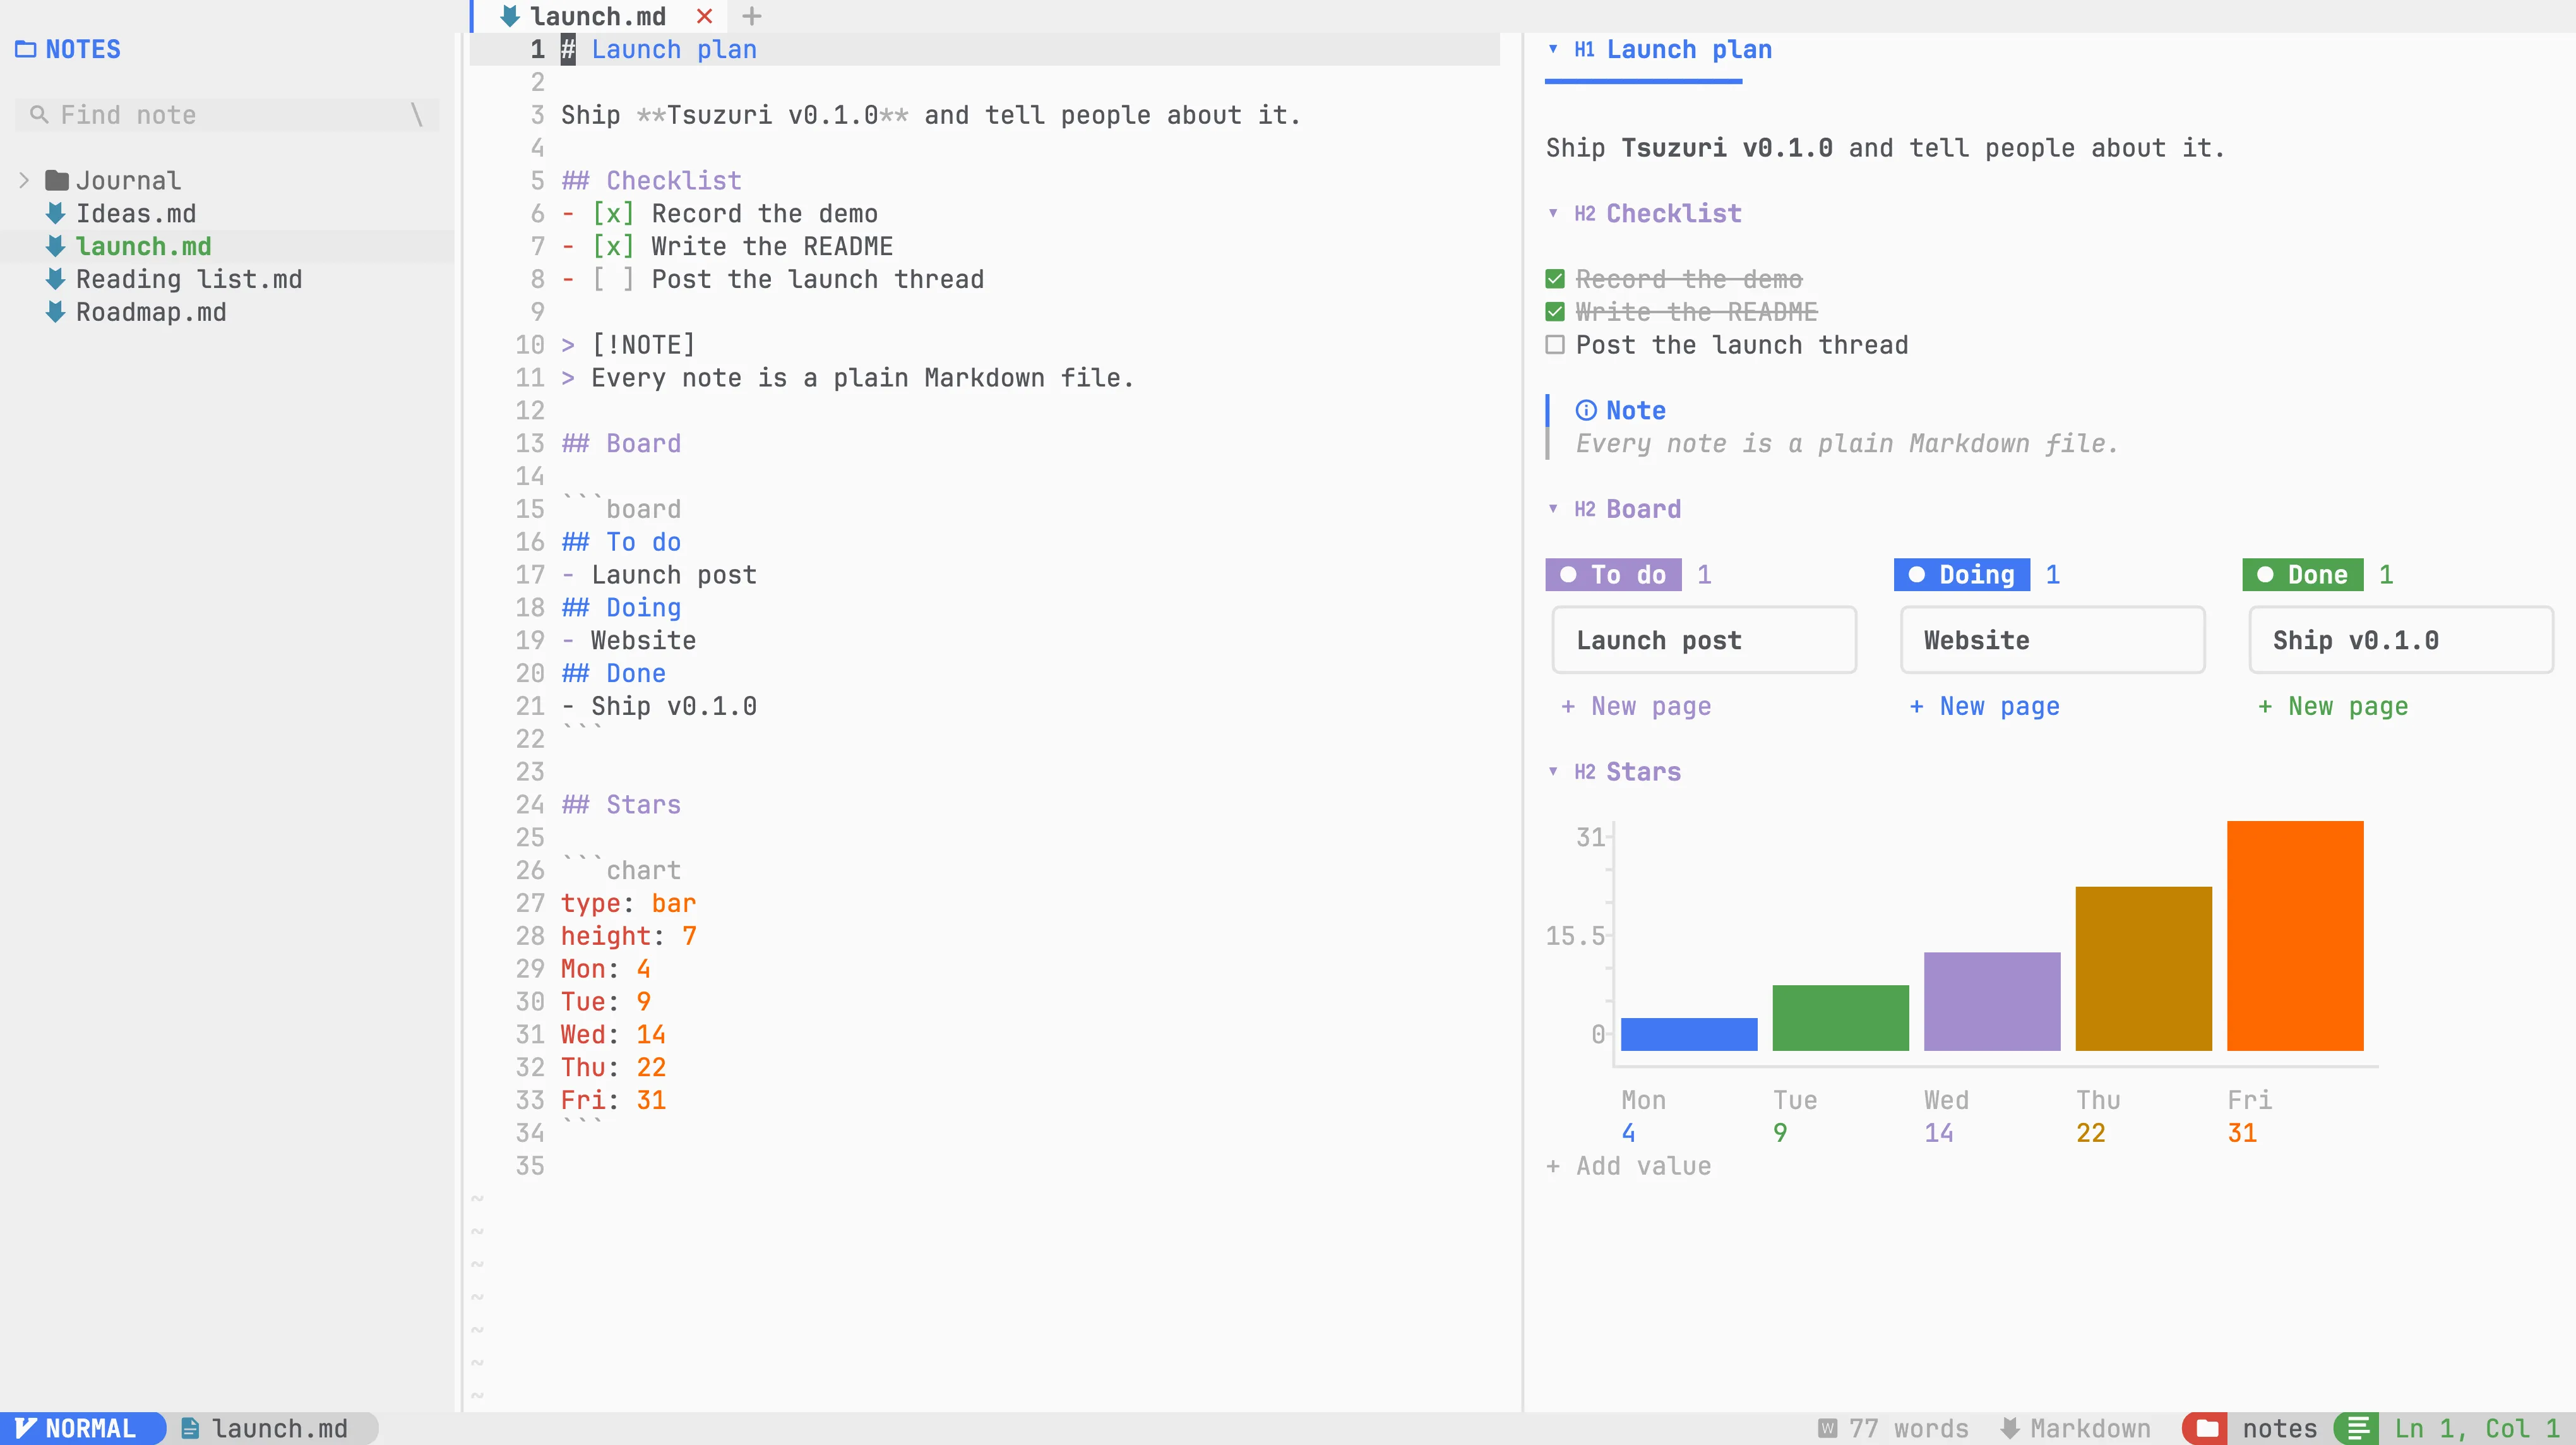
Task: Click the markdown icon beside Reading list.md
Action: click(56, 279)
